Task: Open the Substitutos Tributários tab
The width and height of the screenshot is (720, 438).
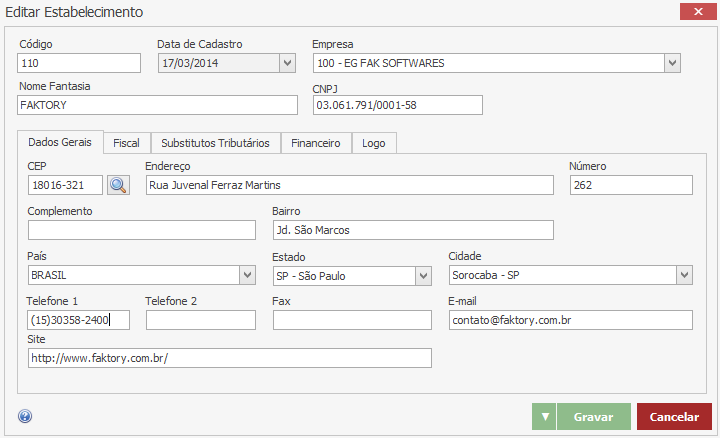Action: click(x=215, y=143)
